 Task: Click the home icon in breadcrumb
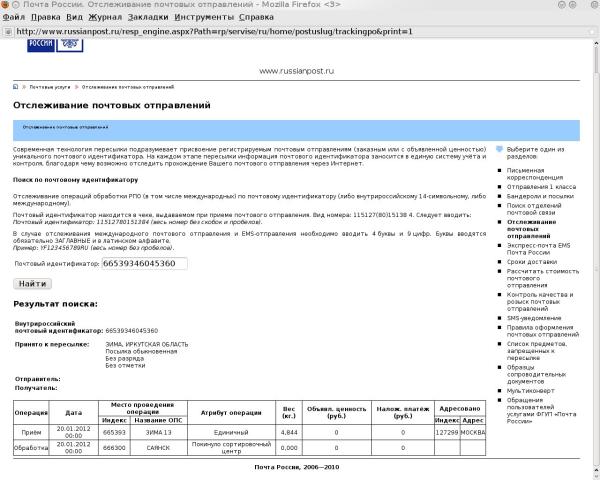(x=15, y=87)
